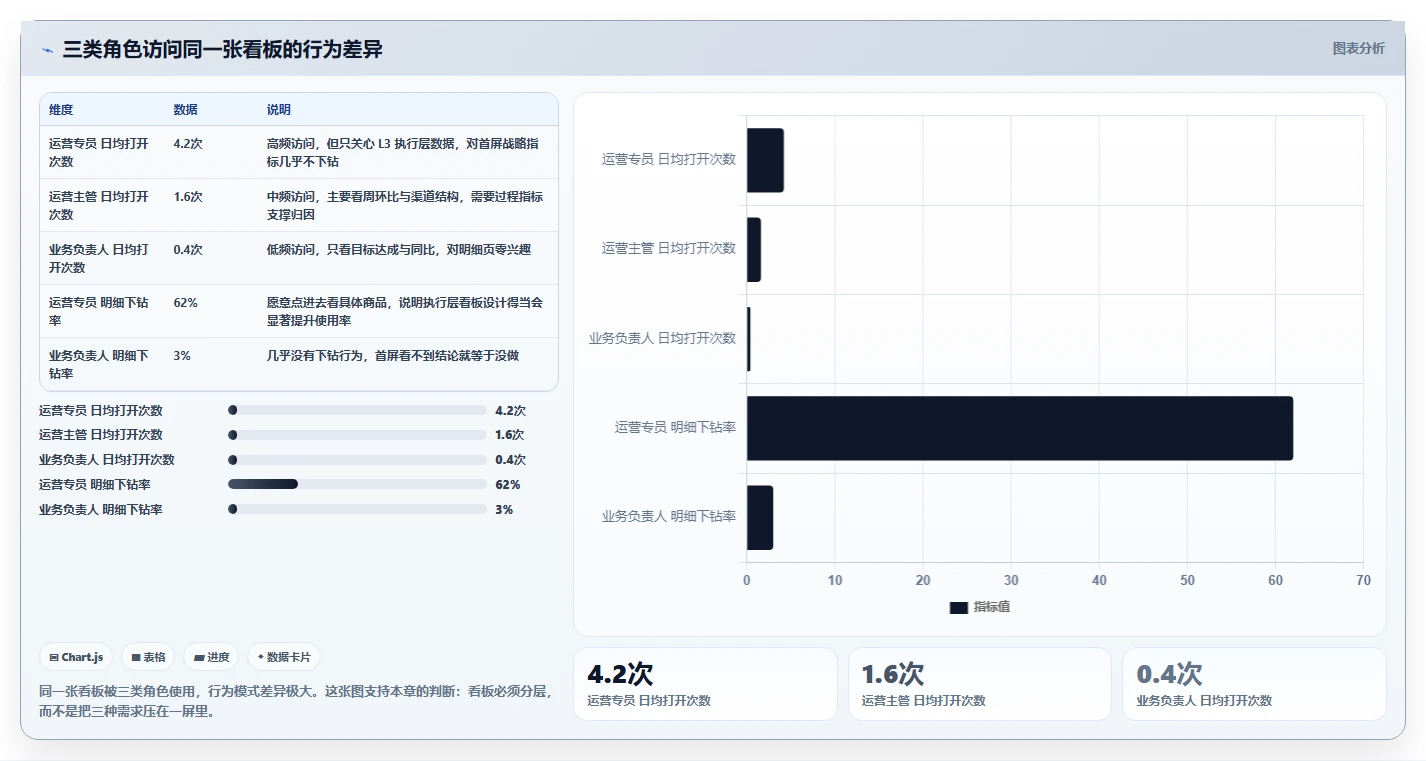Open the 0.4次 data card
The height and width of the screenshot is (761, 1426).
point(1254,684)
